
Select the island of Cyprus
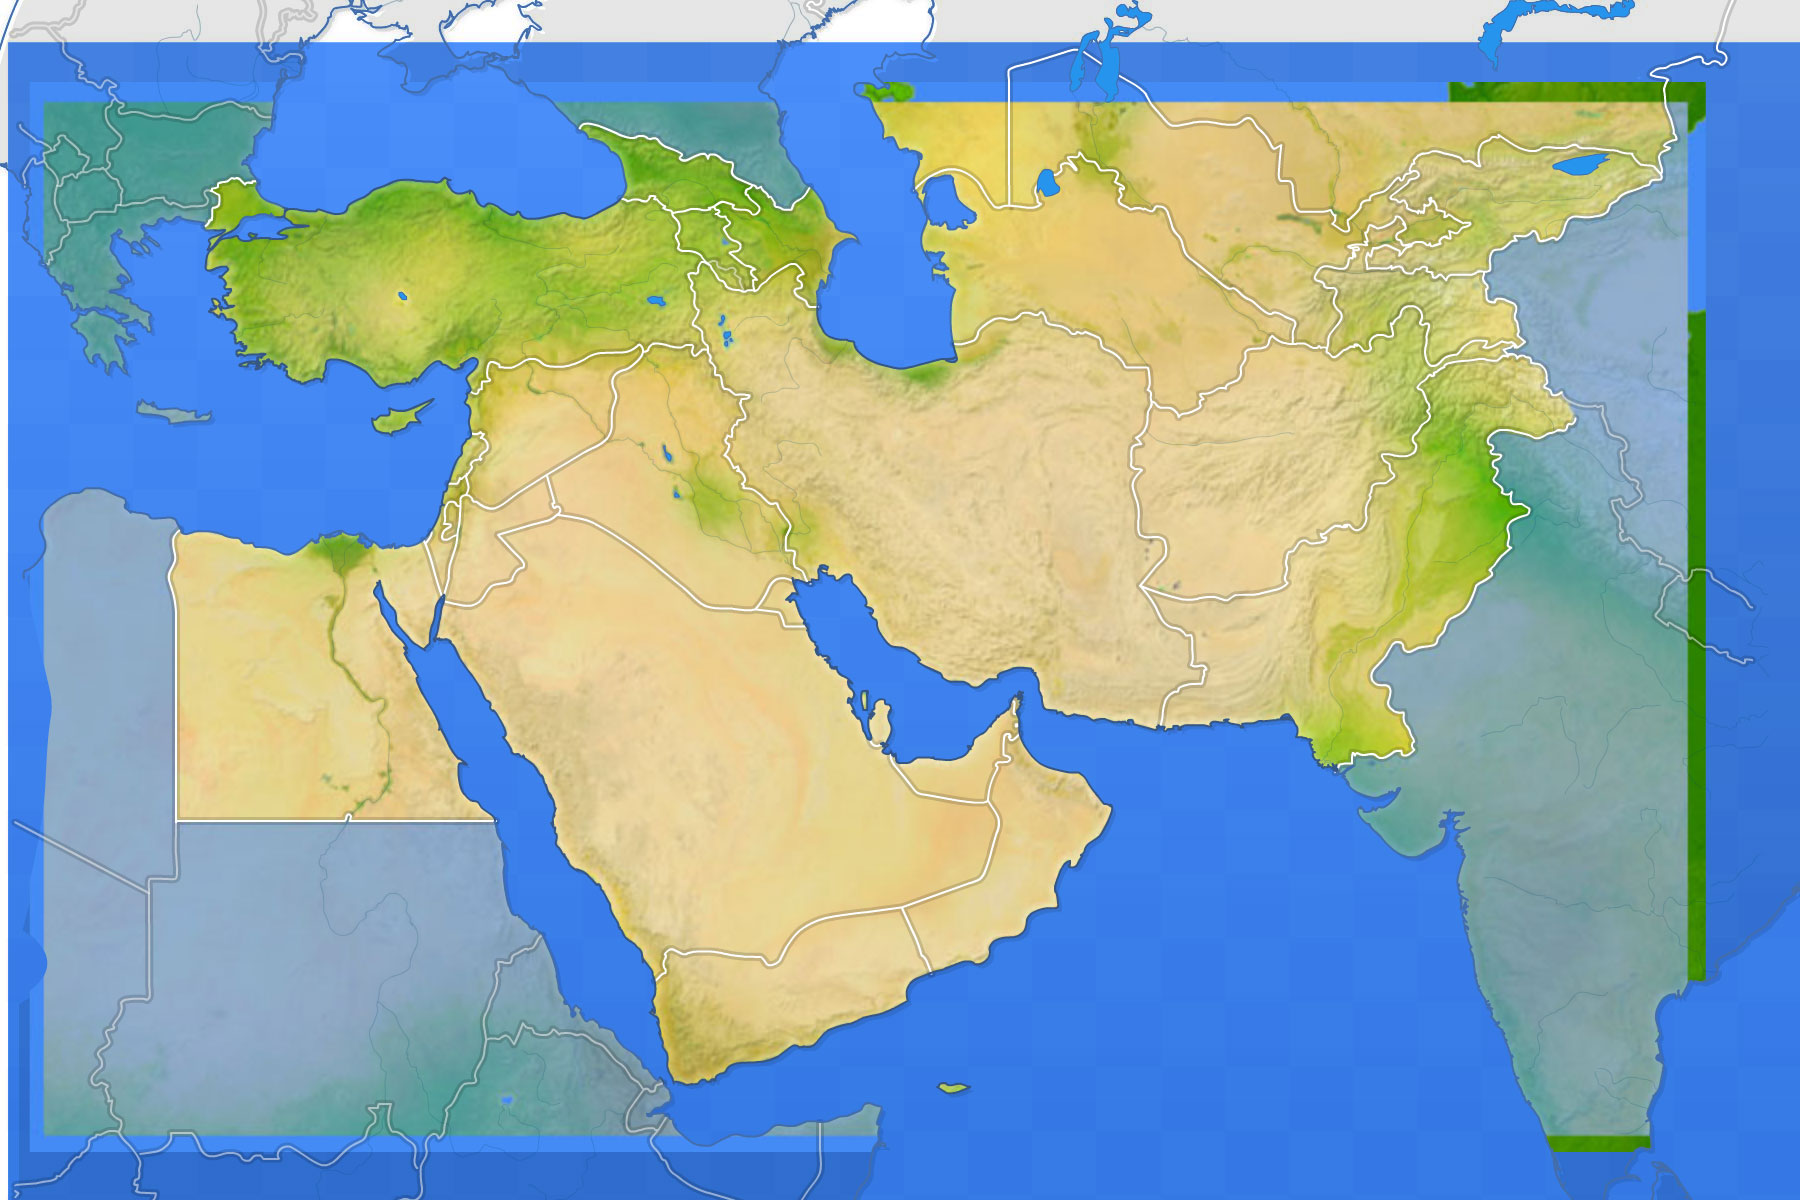point(400,417)
